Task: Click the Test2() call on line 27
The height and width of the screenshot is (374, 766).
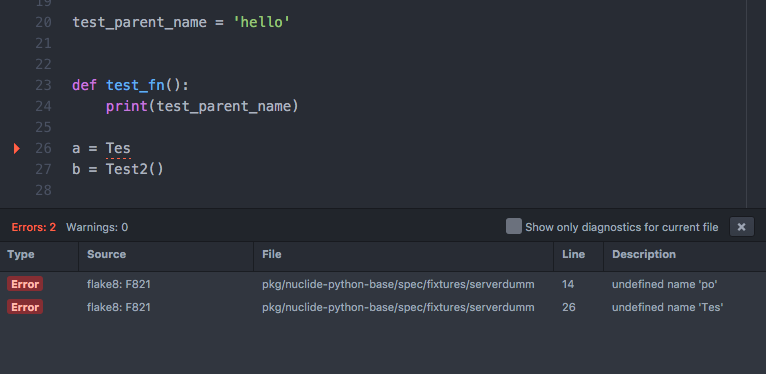Action: 135,169
